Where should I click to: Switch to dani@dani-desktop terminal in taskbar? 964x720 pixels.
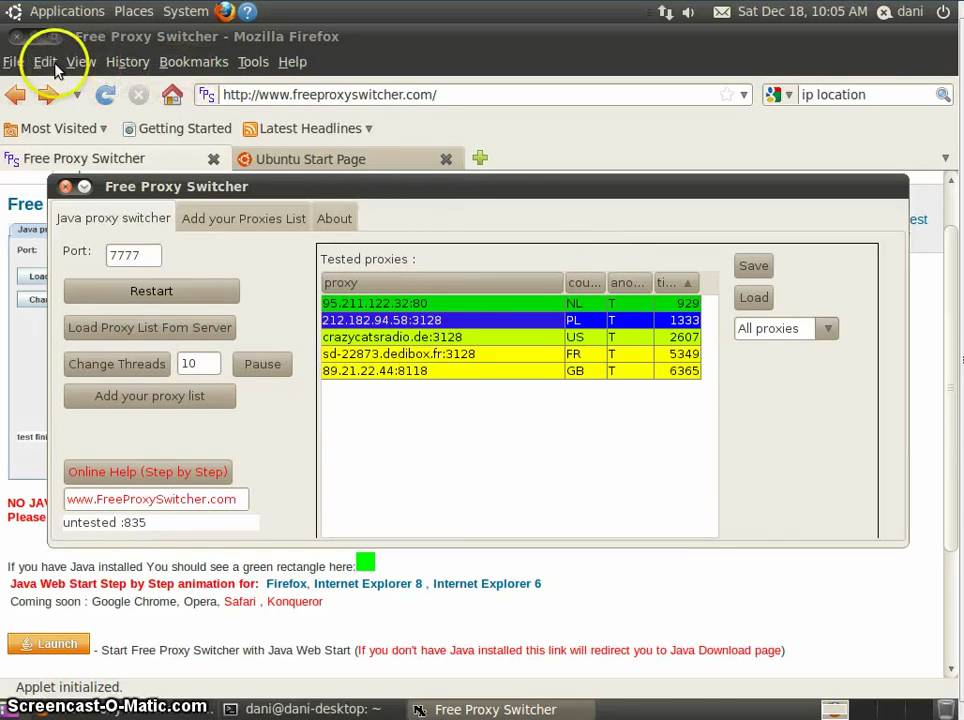pos(302,709)
